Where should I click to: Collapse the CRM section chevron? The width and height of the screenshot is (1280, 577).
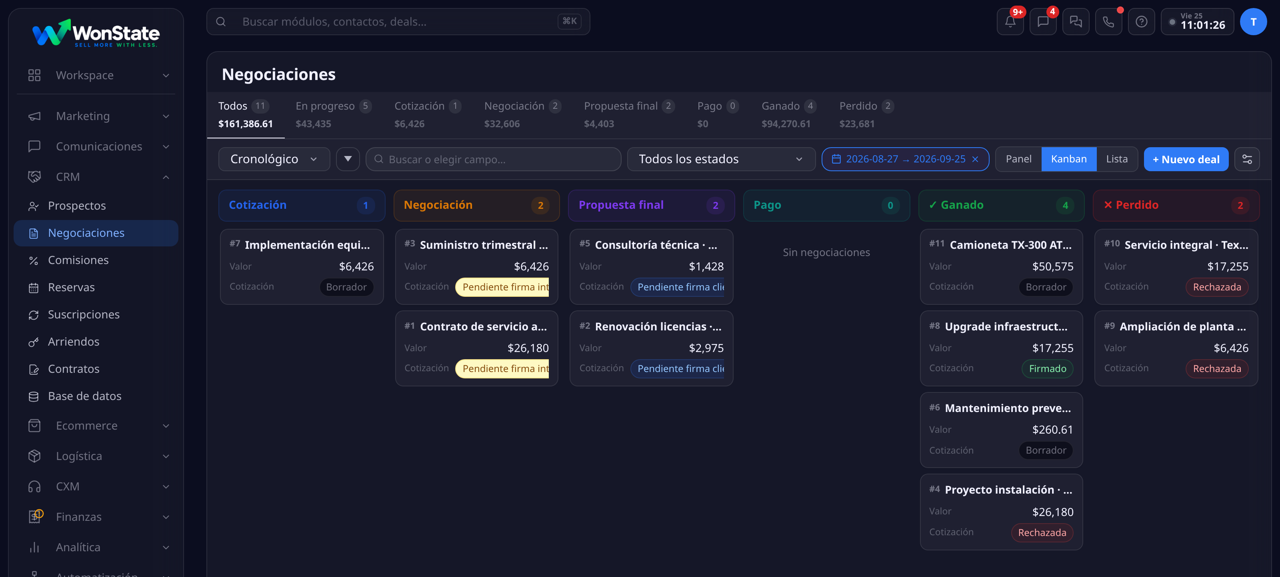[x=166, y=177]
